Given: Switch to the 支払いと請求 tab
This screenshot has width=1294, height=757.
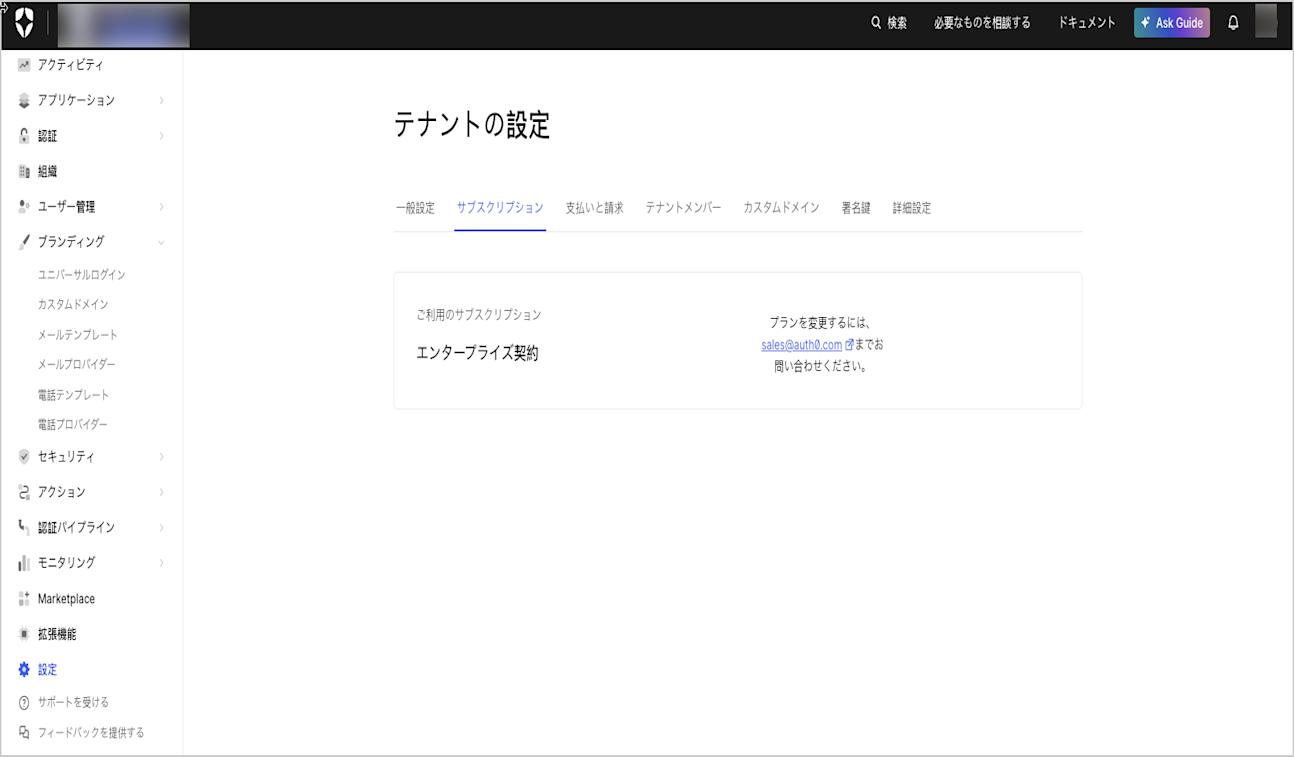Looking at the screenshot, I should click(594, 208).
